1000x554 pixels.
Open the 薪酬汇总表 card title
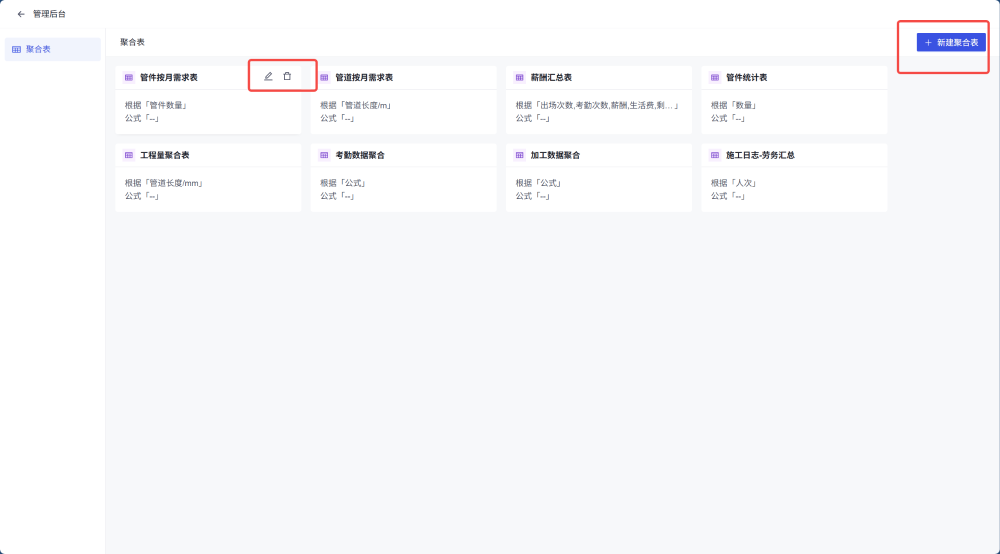tap(552, 77)
